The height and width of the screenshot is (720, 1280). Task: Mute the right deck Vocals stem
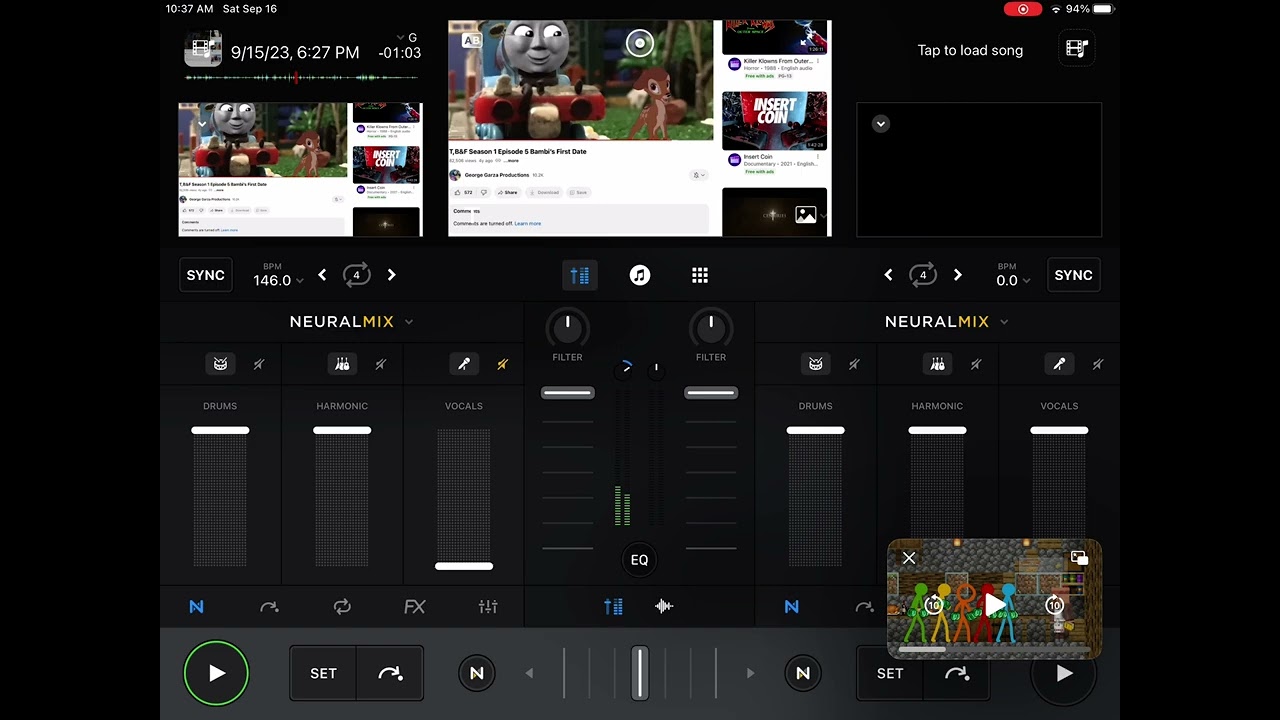click(x=1098, y=364)
